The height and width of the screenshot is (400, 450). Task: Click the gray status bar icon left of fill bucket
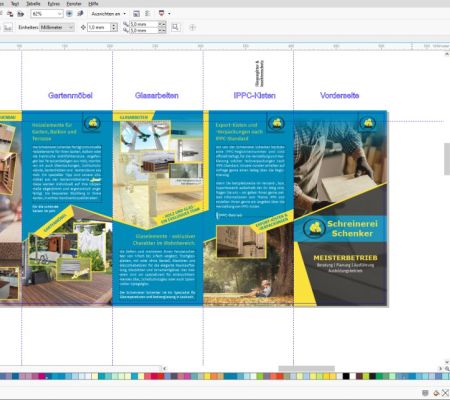425,393
